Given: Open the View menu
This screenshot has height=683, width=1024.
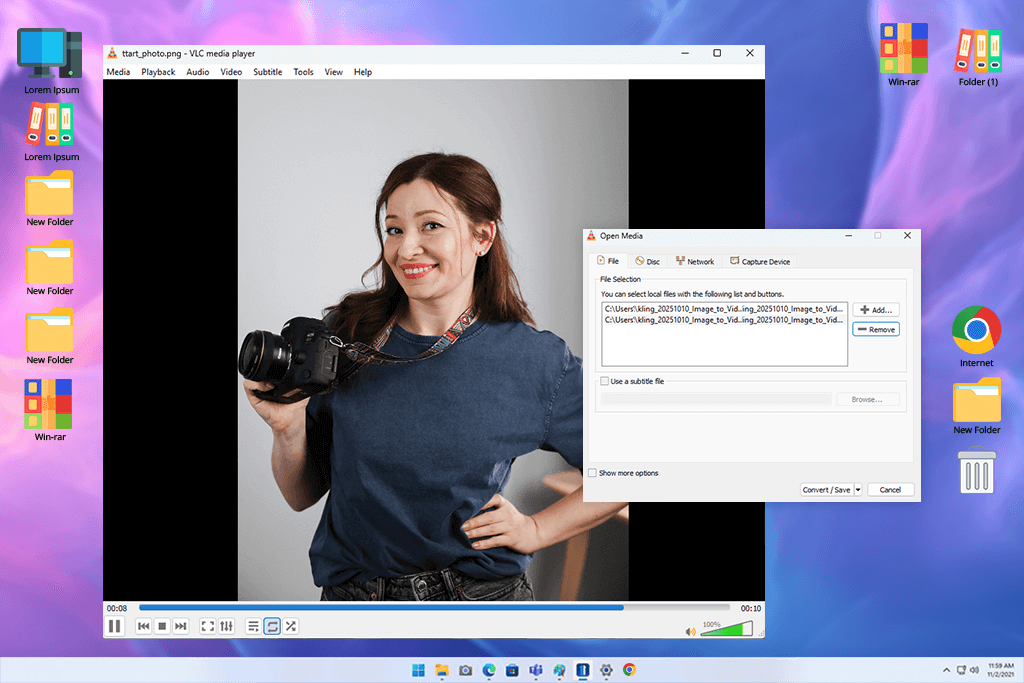Looking at the screenshot, I should [334, 72].
